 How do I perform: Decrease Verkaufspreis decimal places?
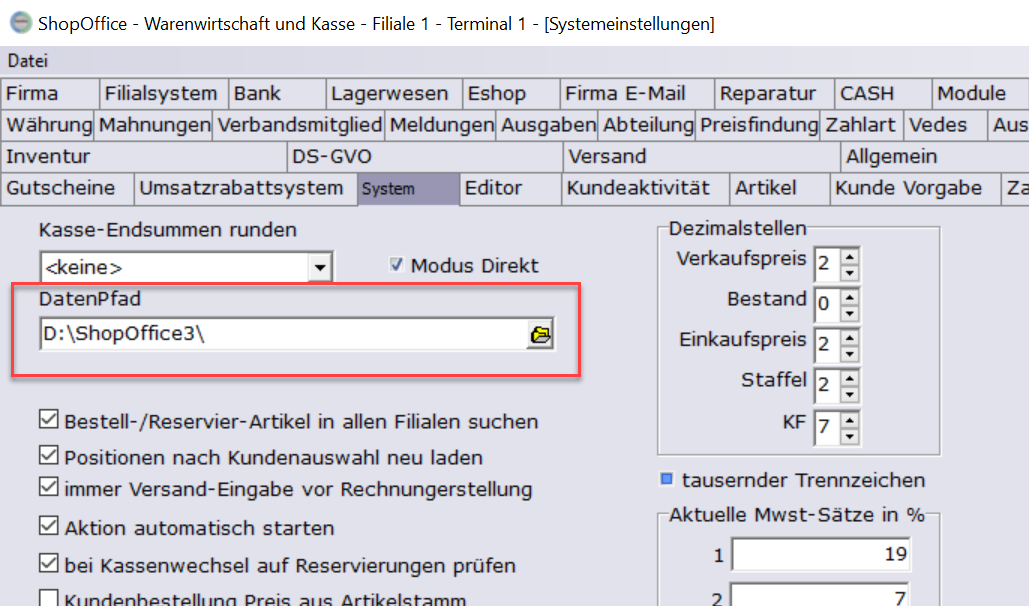[850, 272]
